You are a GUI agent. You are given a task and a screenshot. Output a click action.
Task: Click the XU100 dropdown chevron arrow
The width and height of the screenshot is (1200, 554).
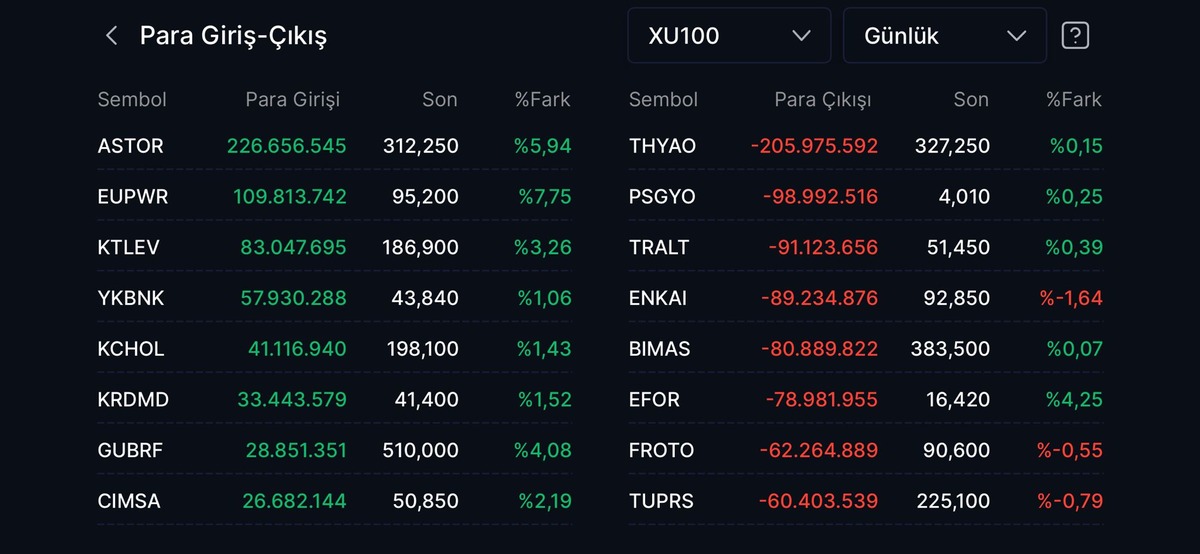(x=801, y=36)
